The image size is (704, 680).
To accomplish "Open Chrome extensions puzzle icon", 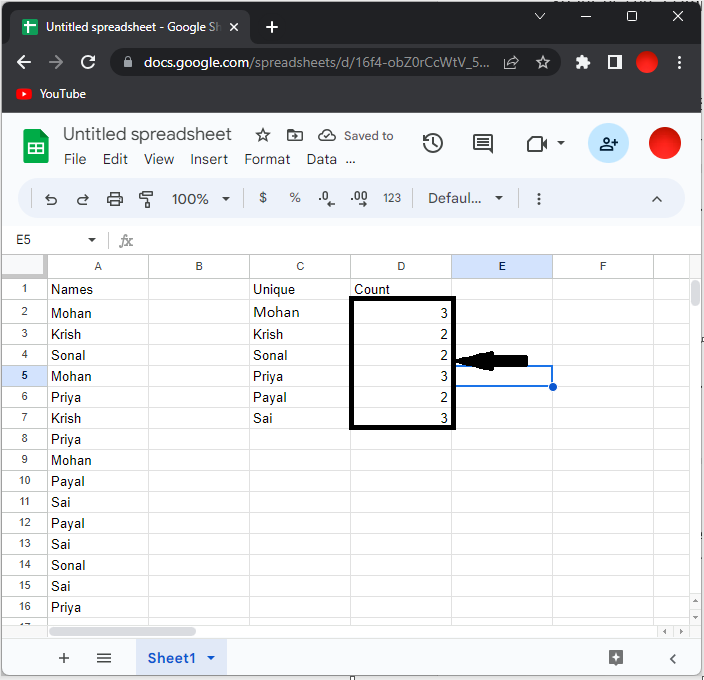I will tap(582, 62).
